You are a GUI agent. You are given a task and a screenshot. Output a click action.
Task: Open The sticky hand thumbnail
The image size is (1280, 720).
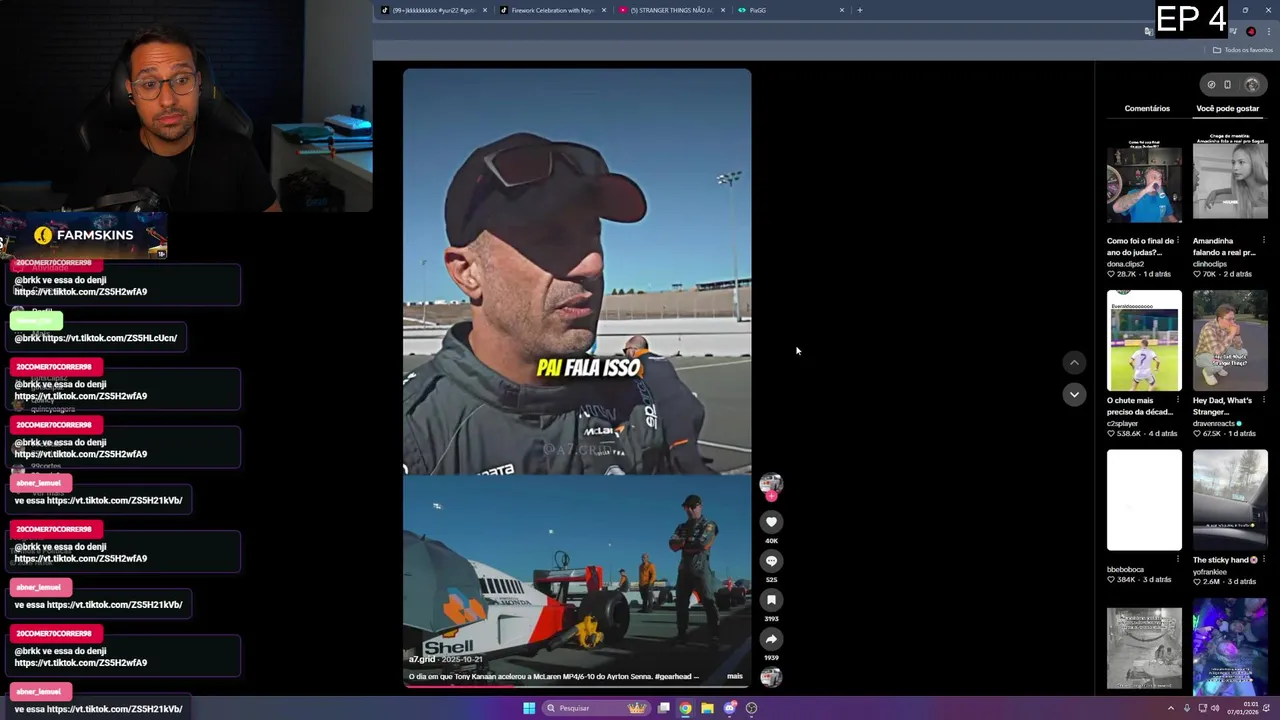(x=1230, y=500)
